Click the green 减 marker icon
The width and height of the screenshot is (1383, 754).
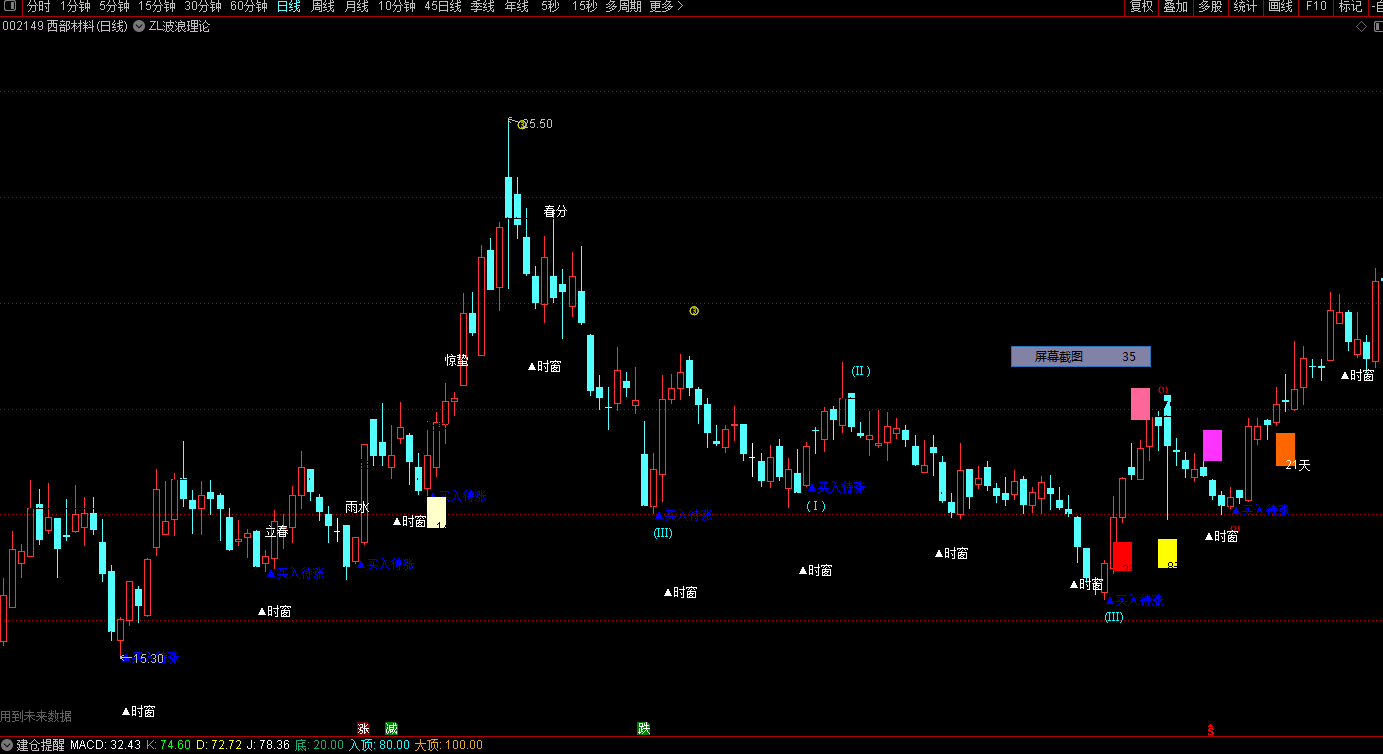click(391, 728)
